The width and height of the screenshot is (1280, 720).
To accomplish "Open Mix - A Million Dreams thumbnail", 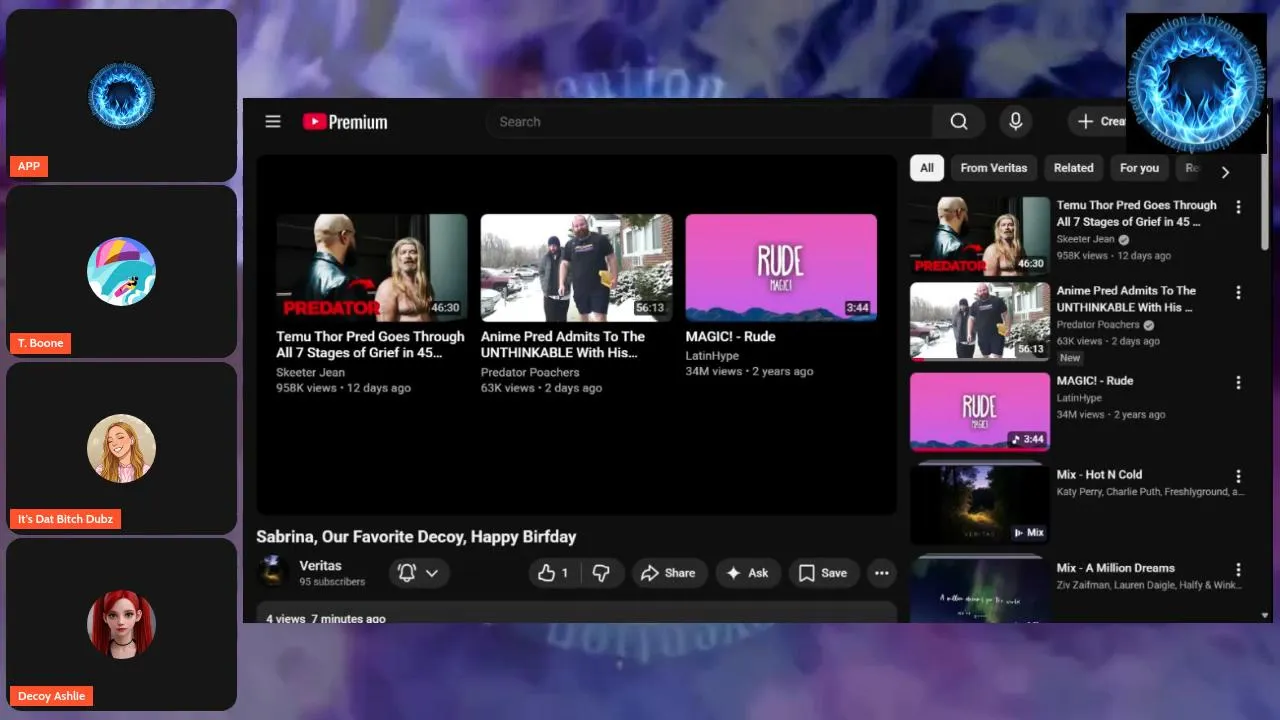I will pos(980,588).
